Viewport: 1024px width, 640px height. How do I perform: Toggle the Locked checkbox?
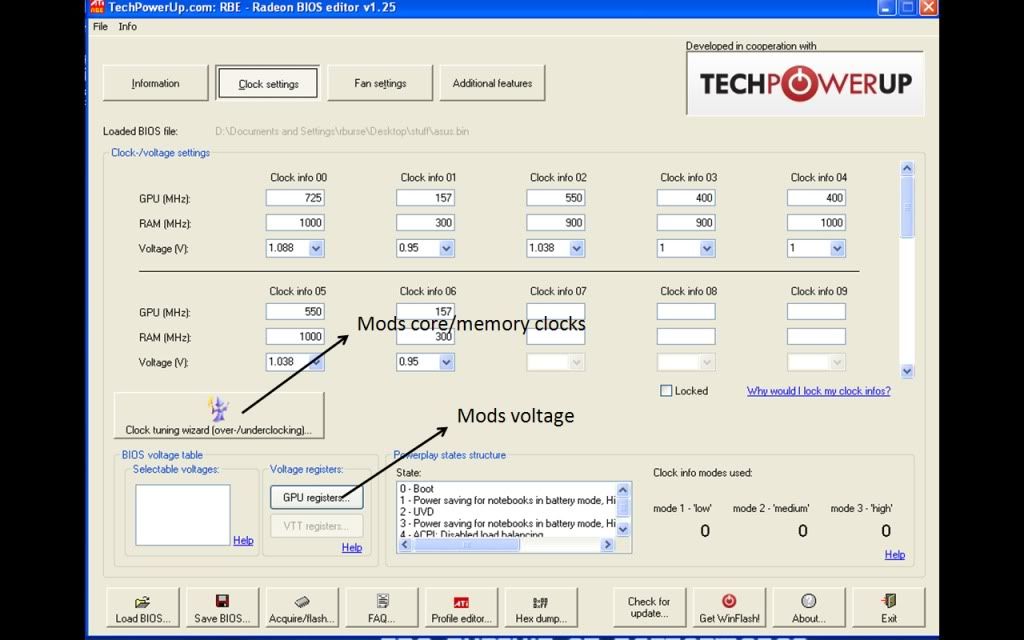click(666, 391)
